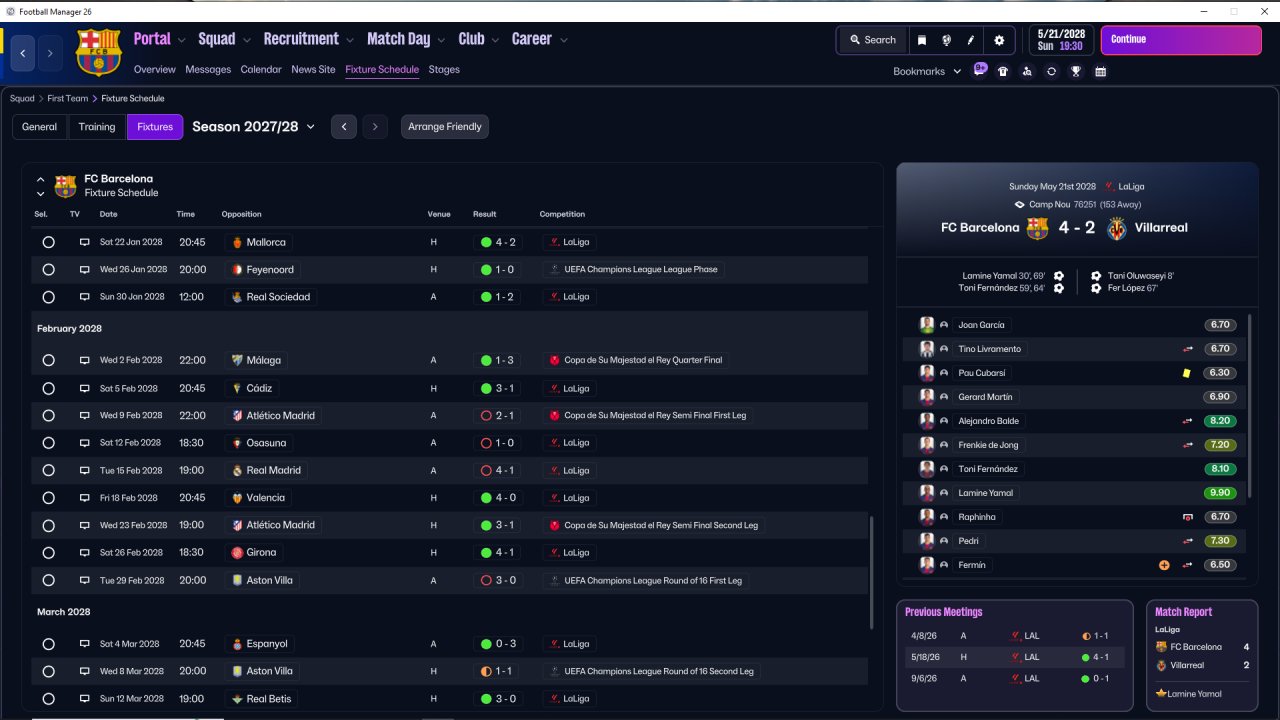
Task: Open the Overview sub-menu item
Action: click(155, 70)
